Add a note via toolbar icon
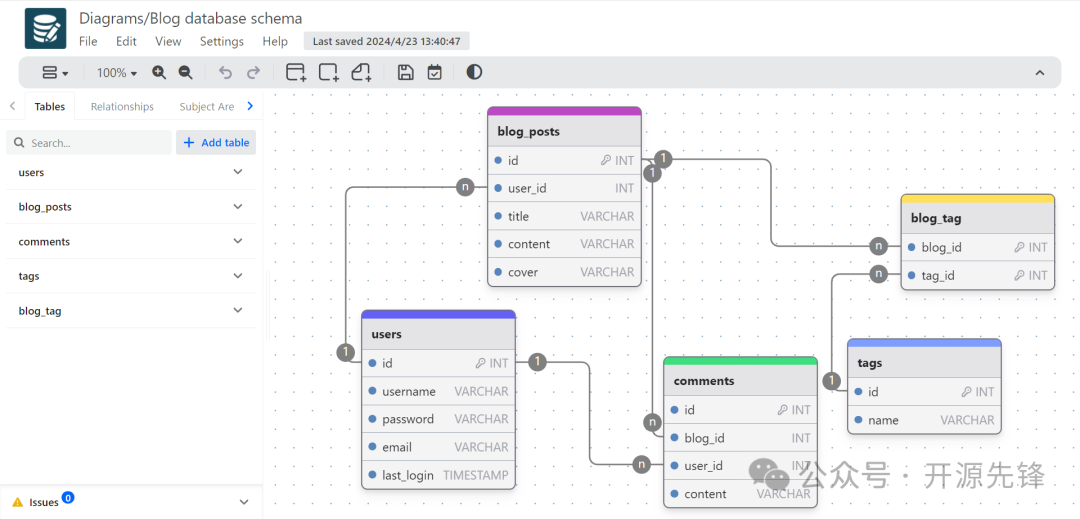The height and width of the screenshot is (519, 1080). pos(361,72)
